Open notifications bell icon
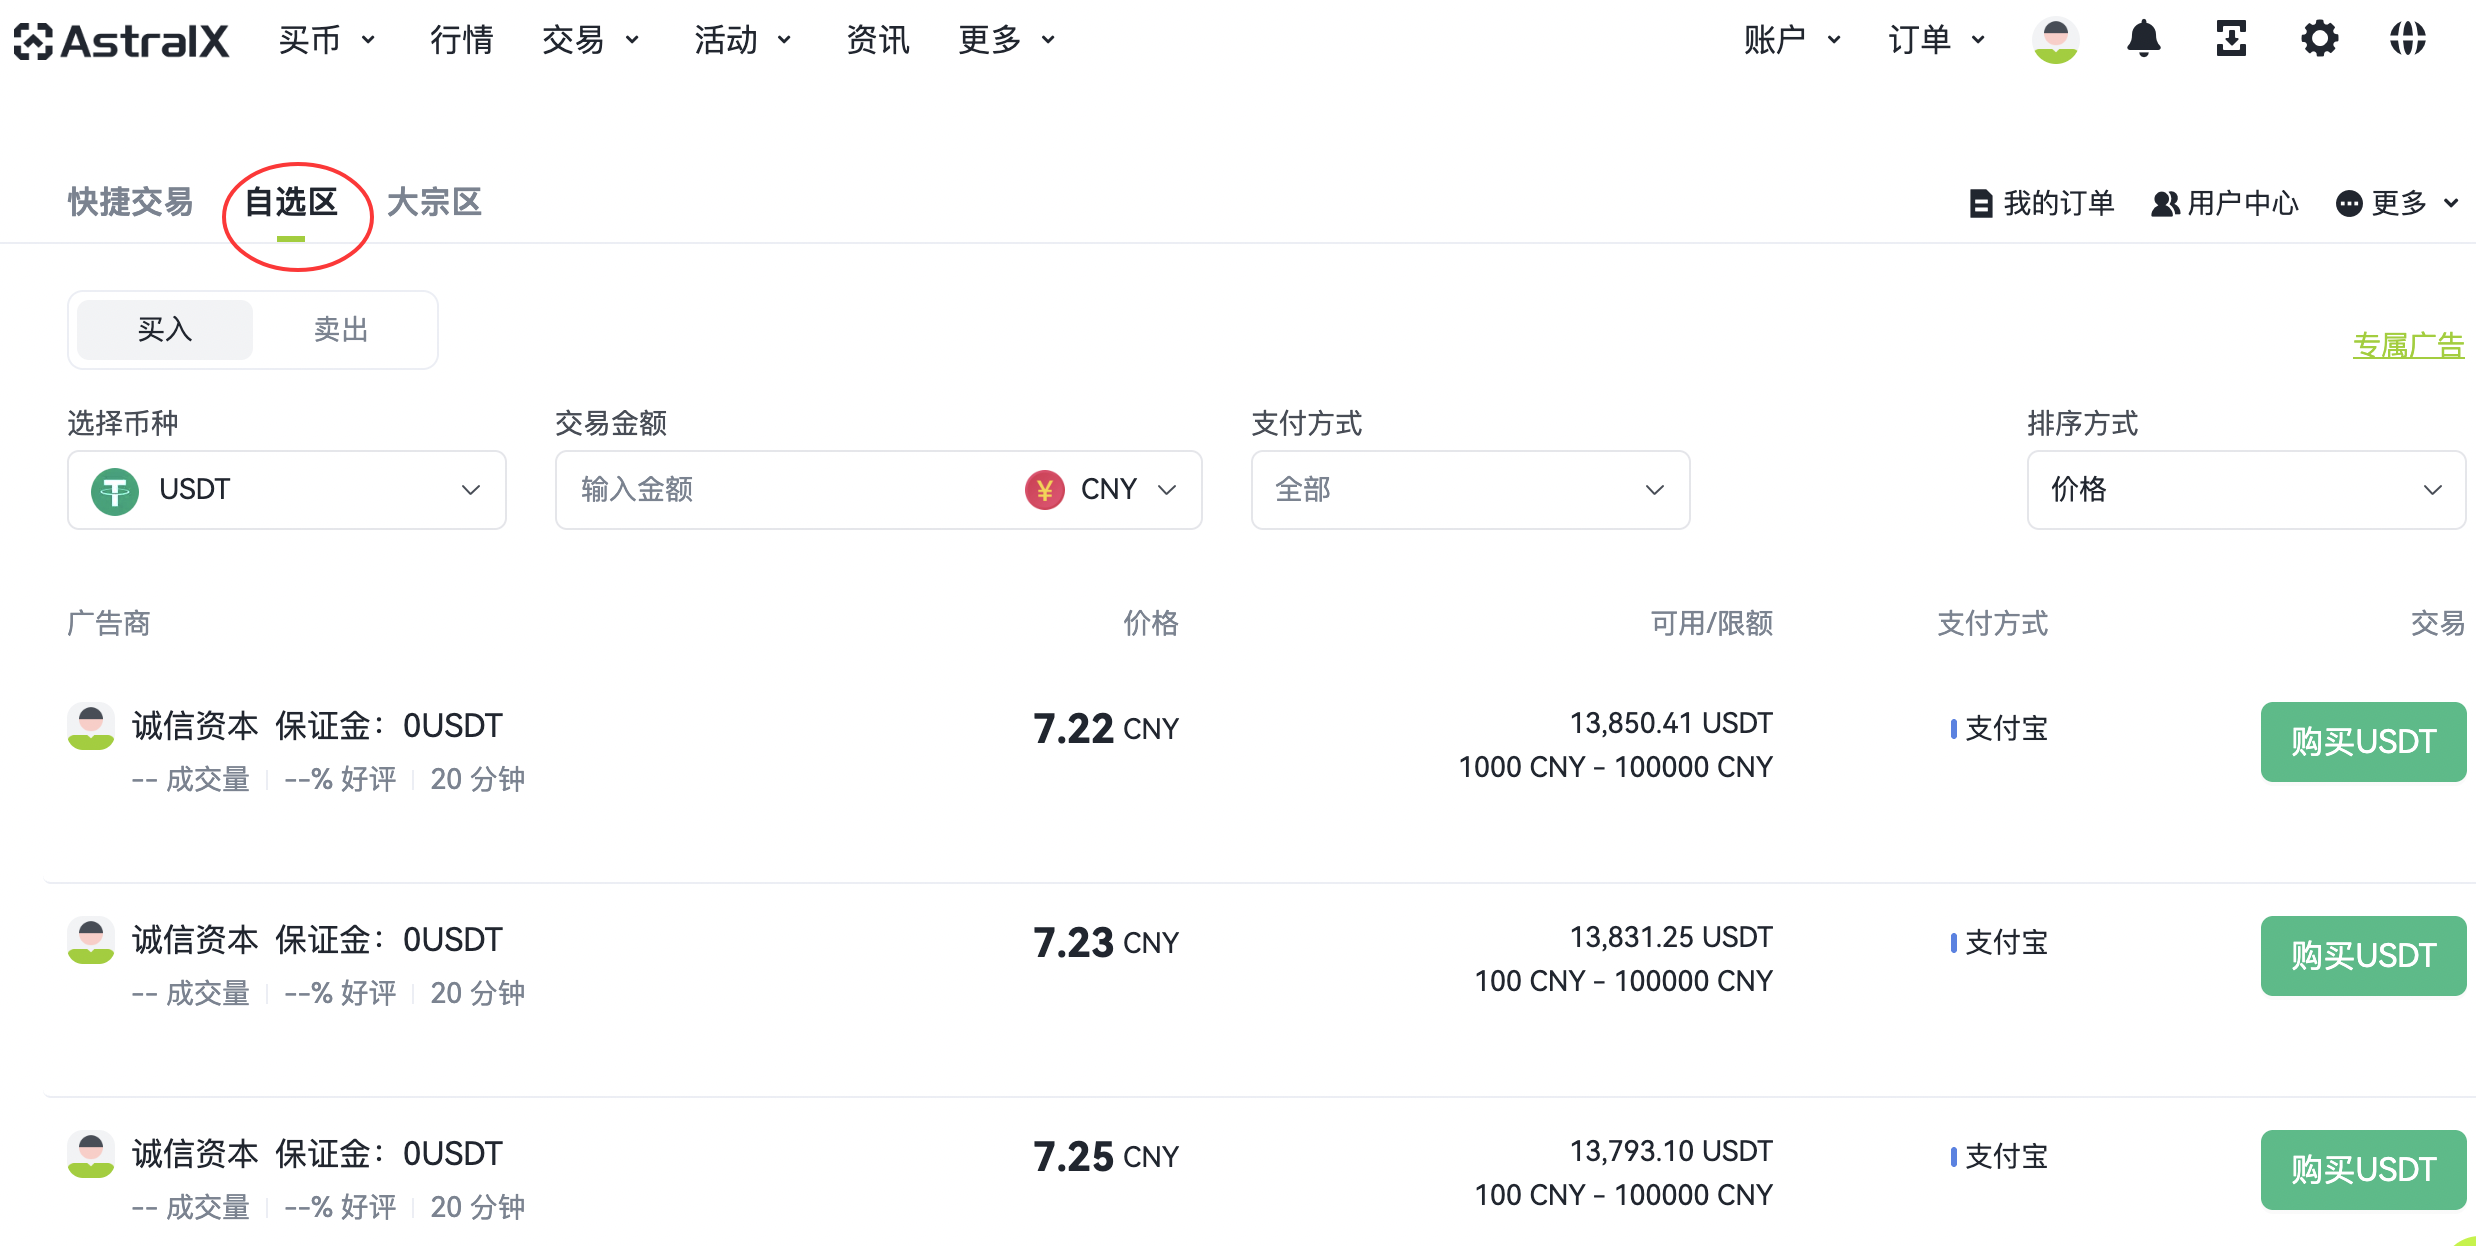Screen dimensions: 2476x1246 pos(2143,39)
